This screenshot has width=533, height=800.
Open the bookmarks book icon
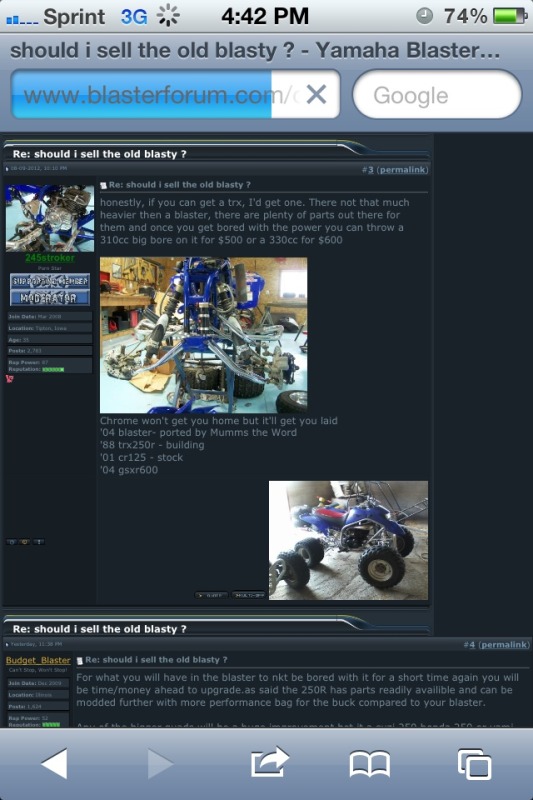click(x=370, y=764)
